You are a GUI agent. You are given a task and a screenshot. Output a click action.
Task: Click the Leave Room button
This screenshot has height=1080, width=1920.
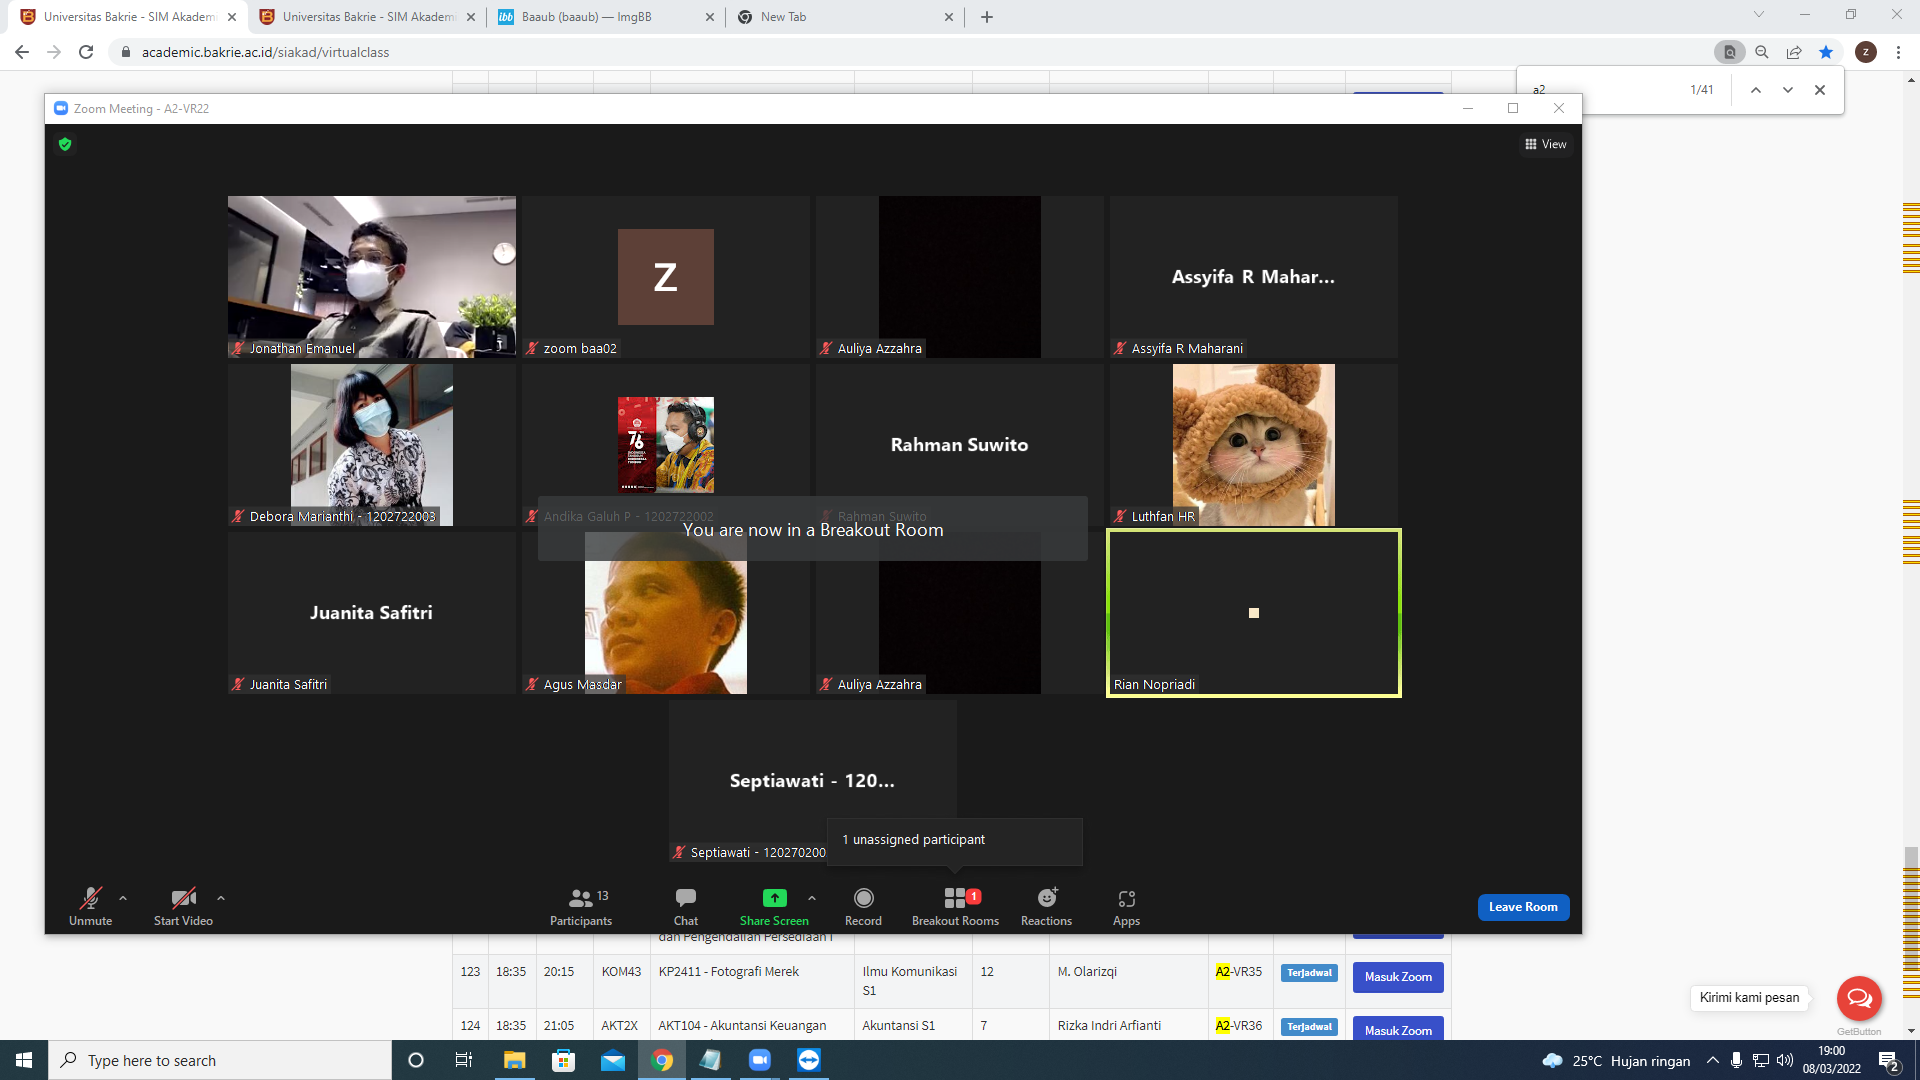(x=1523, y=907)
